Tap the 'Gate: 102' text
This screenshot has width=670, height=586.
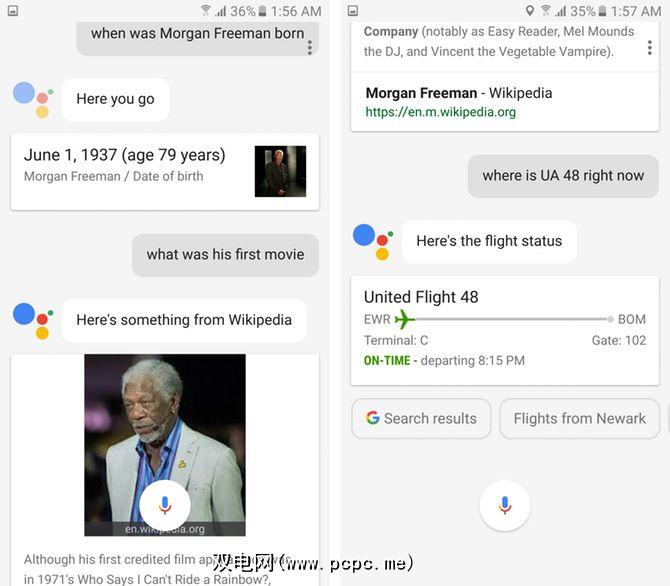coord(619,340)
